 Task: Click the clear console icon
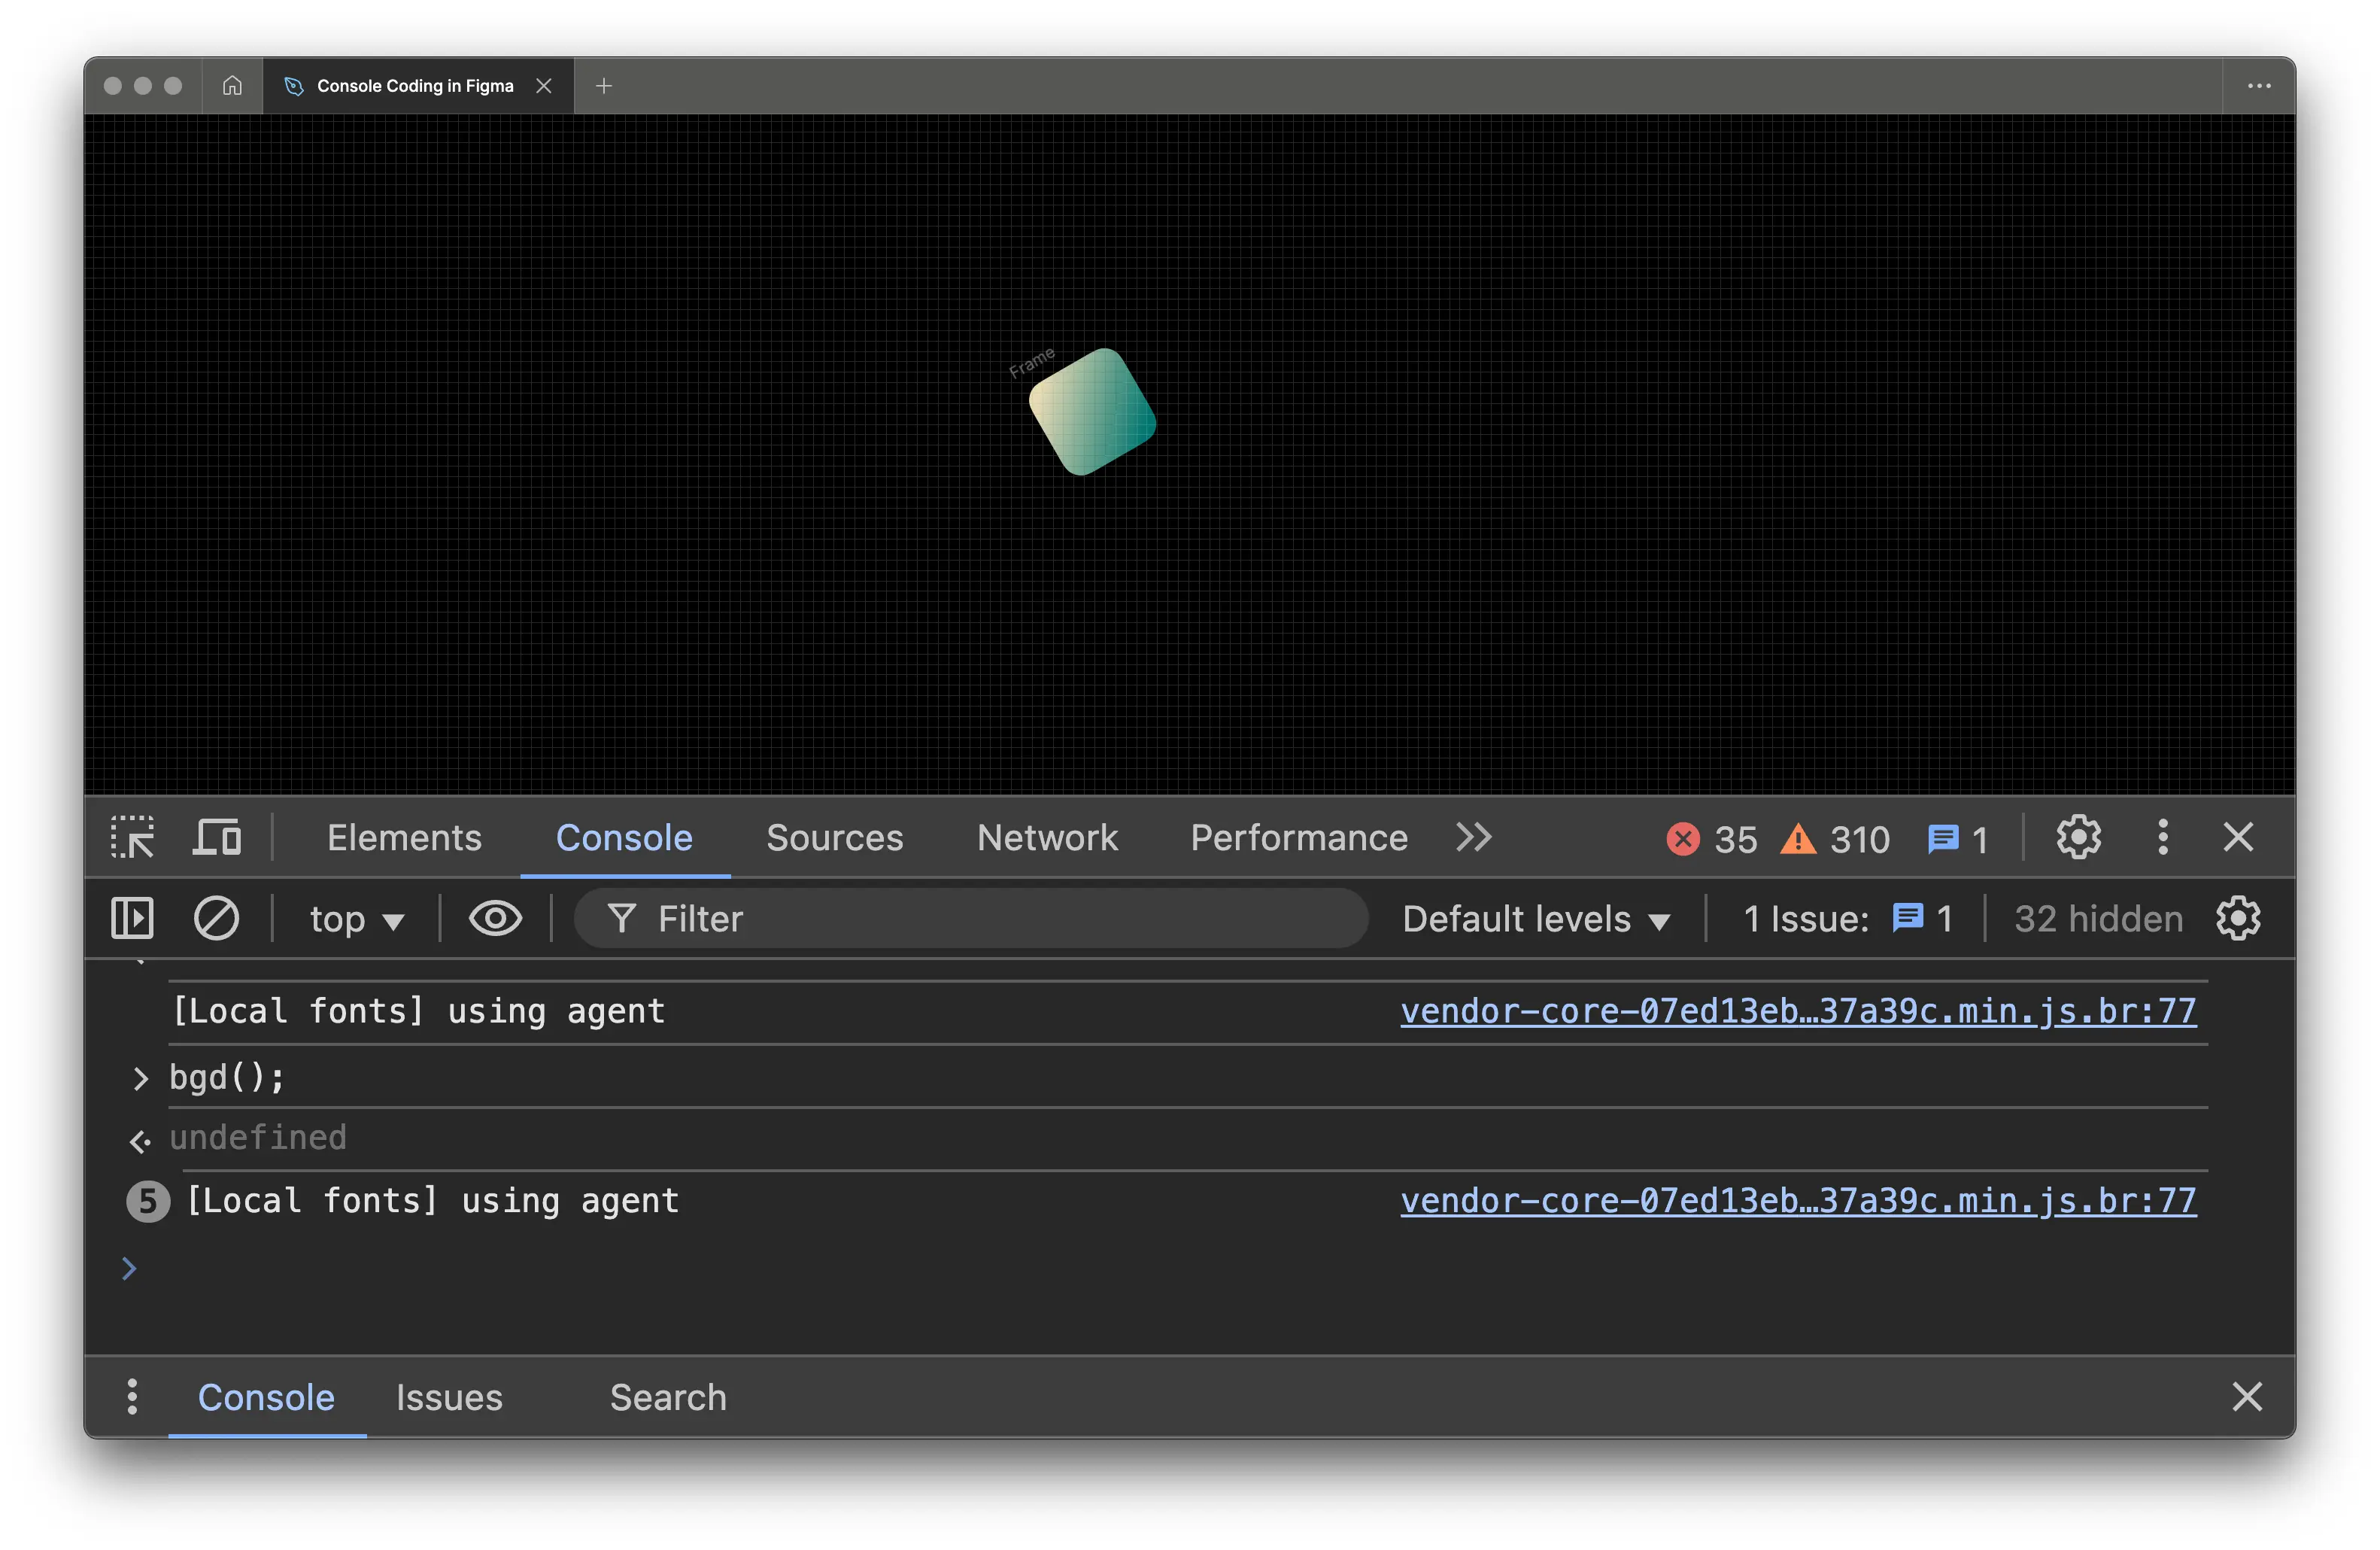coord(216,919)
